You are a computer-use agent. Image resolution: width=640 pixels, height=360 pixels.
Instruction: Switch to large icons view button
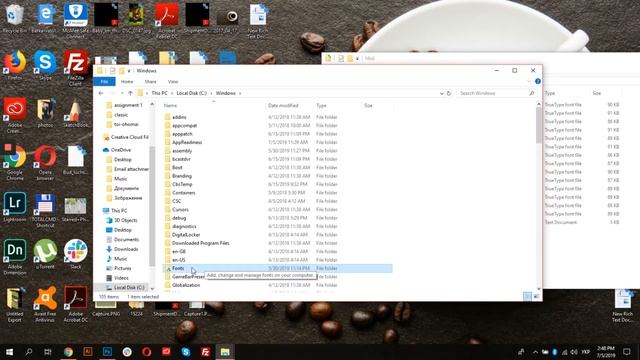pyautogui.click(x=536, y=296)
